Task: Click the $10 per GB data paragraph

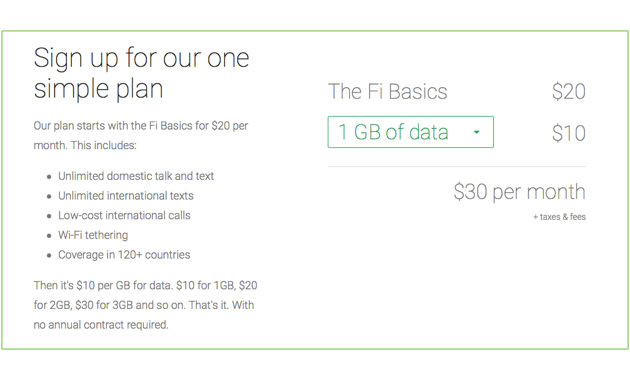Action: coord(145,305)
